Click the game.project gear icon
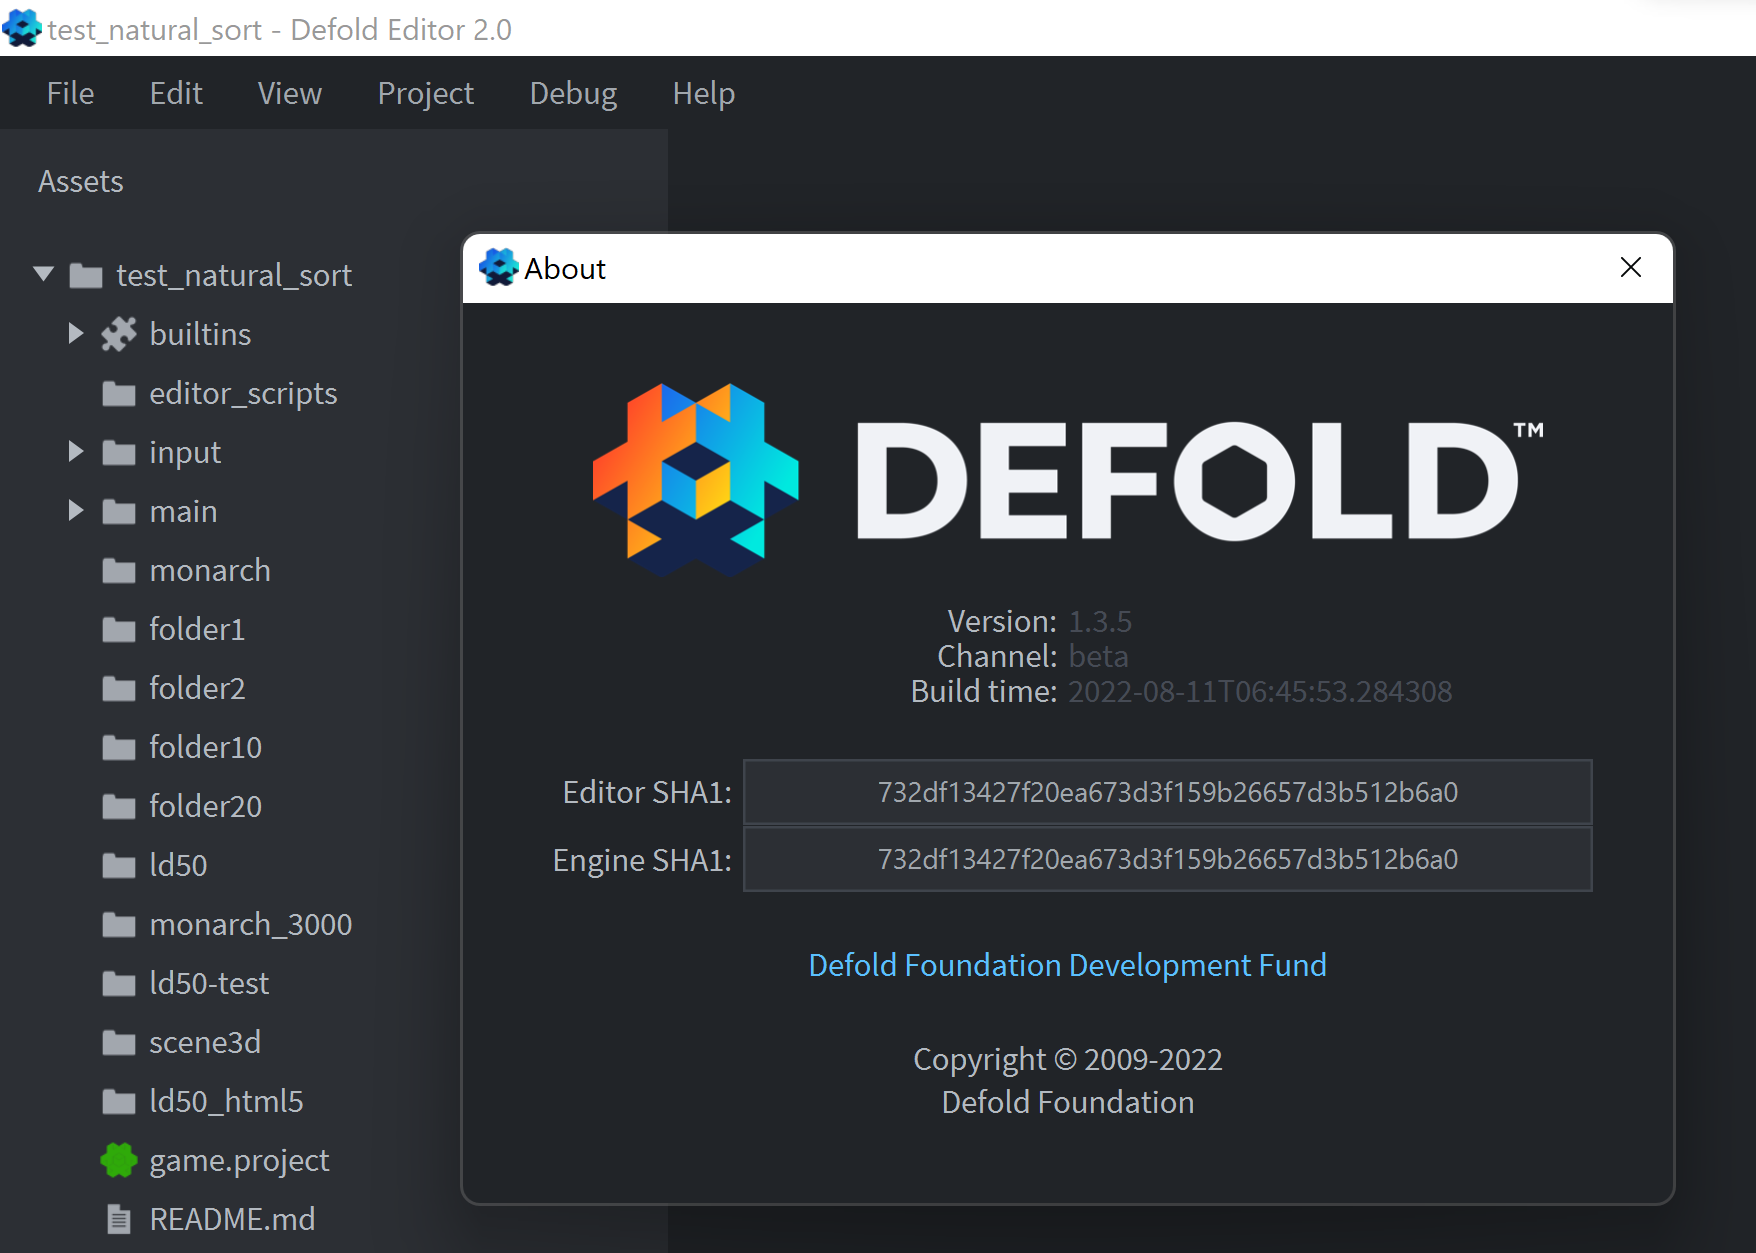Screen dimensions: 1756x1253 coord(119,1160)
